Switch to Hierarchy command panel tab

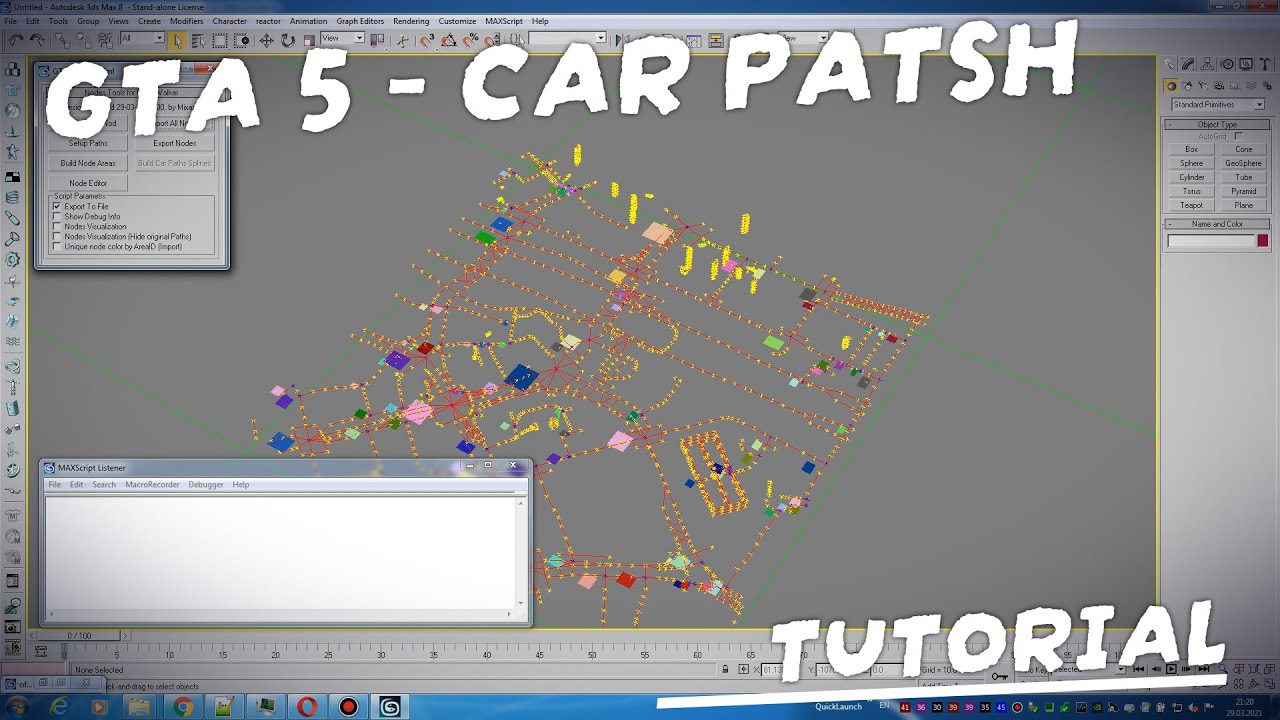(1207, 64)
